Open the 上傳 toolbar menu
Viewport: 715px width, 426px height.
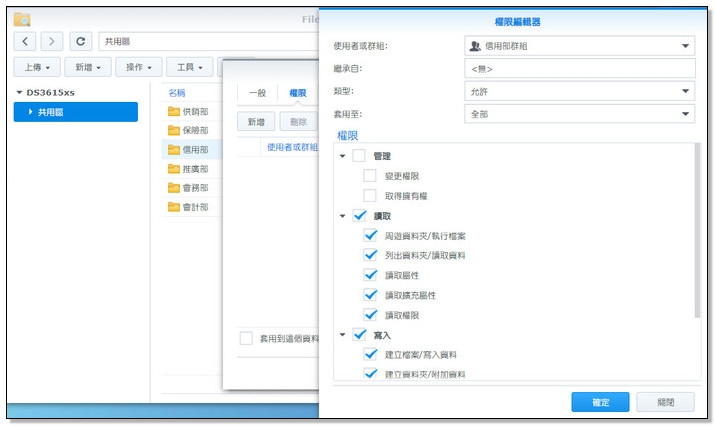click(36, 67)
